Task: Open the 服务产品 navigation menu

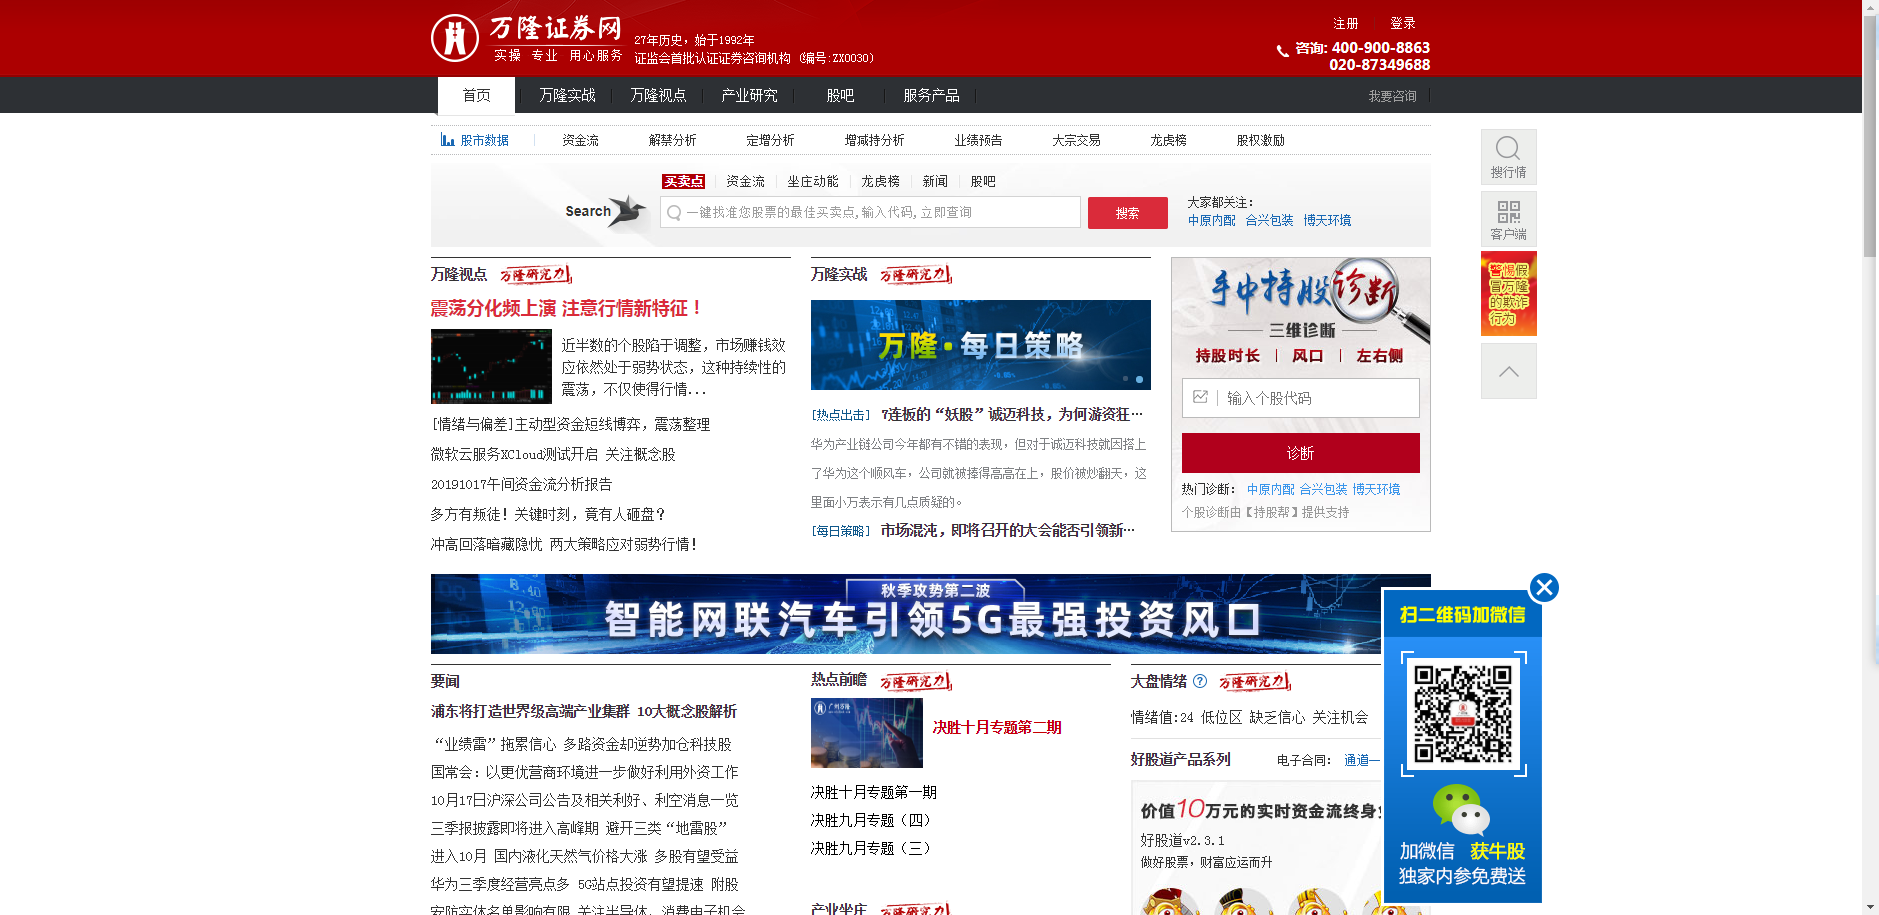Action: (x=931, y=95)
